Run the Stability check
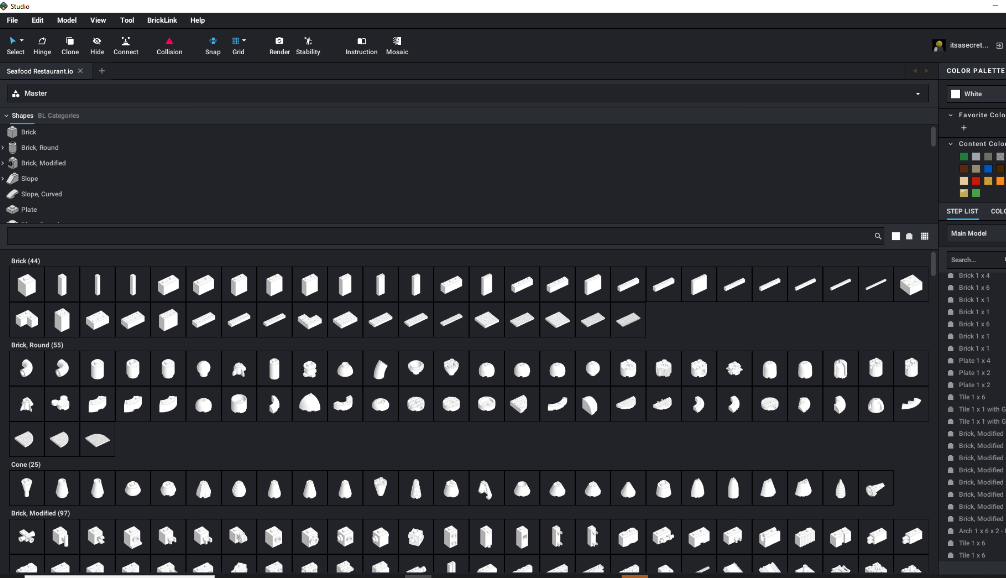This screenshot has width=1006, height=578. pos(308,45)
